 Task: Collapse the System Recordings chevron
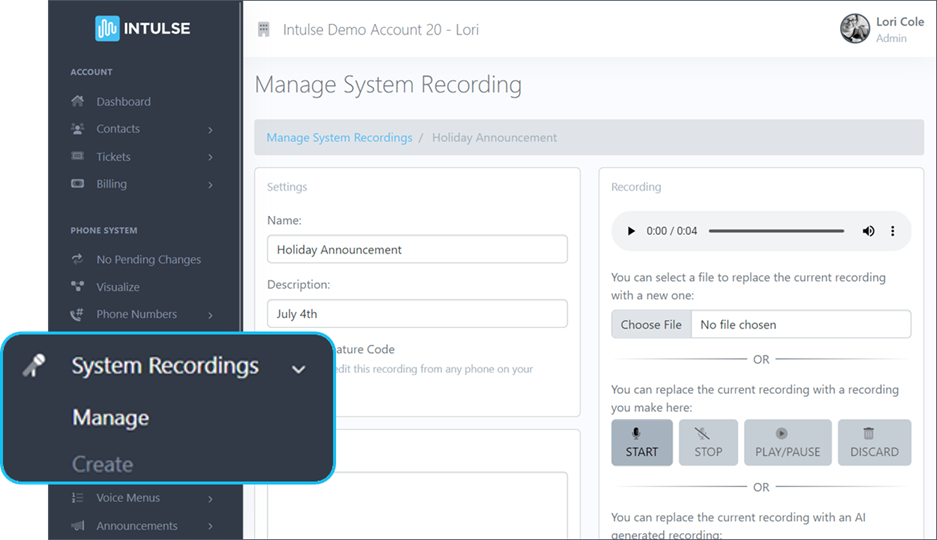click(x=298, y=368)
